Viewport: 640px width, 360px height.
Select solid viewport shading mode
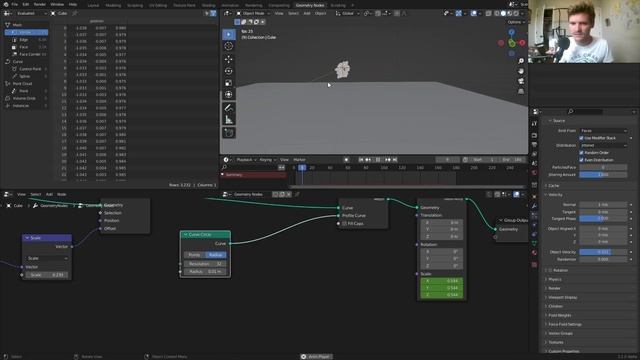pos(503,13)
